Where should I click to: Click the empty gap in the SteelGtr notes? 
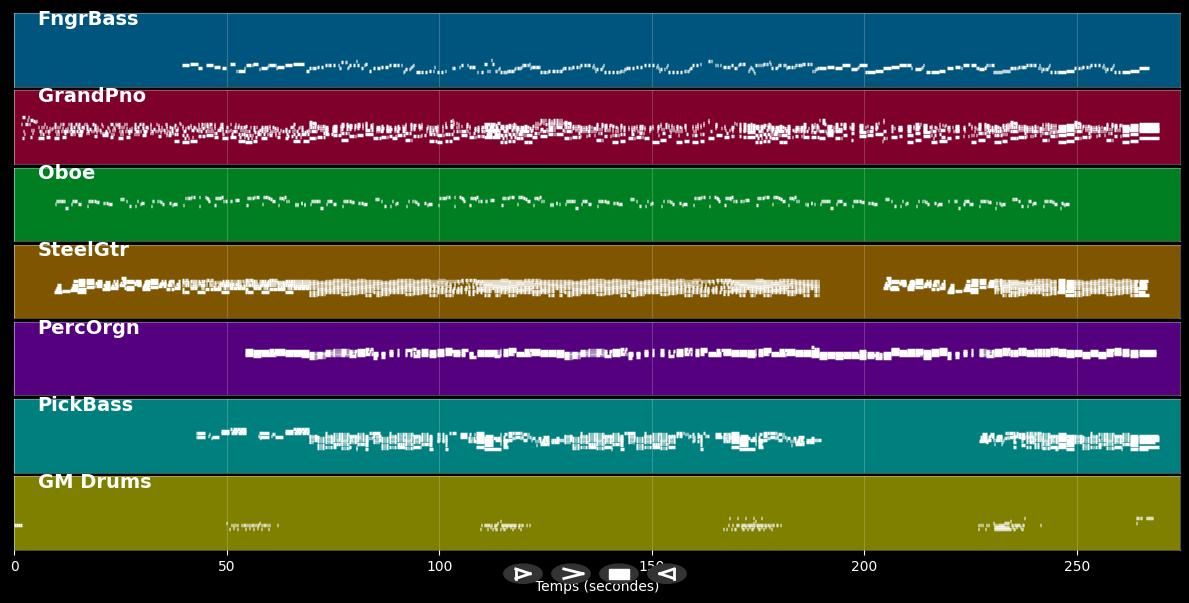(x=851, y=287)
